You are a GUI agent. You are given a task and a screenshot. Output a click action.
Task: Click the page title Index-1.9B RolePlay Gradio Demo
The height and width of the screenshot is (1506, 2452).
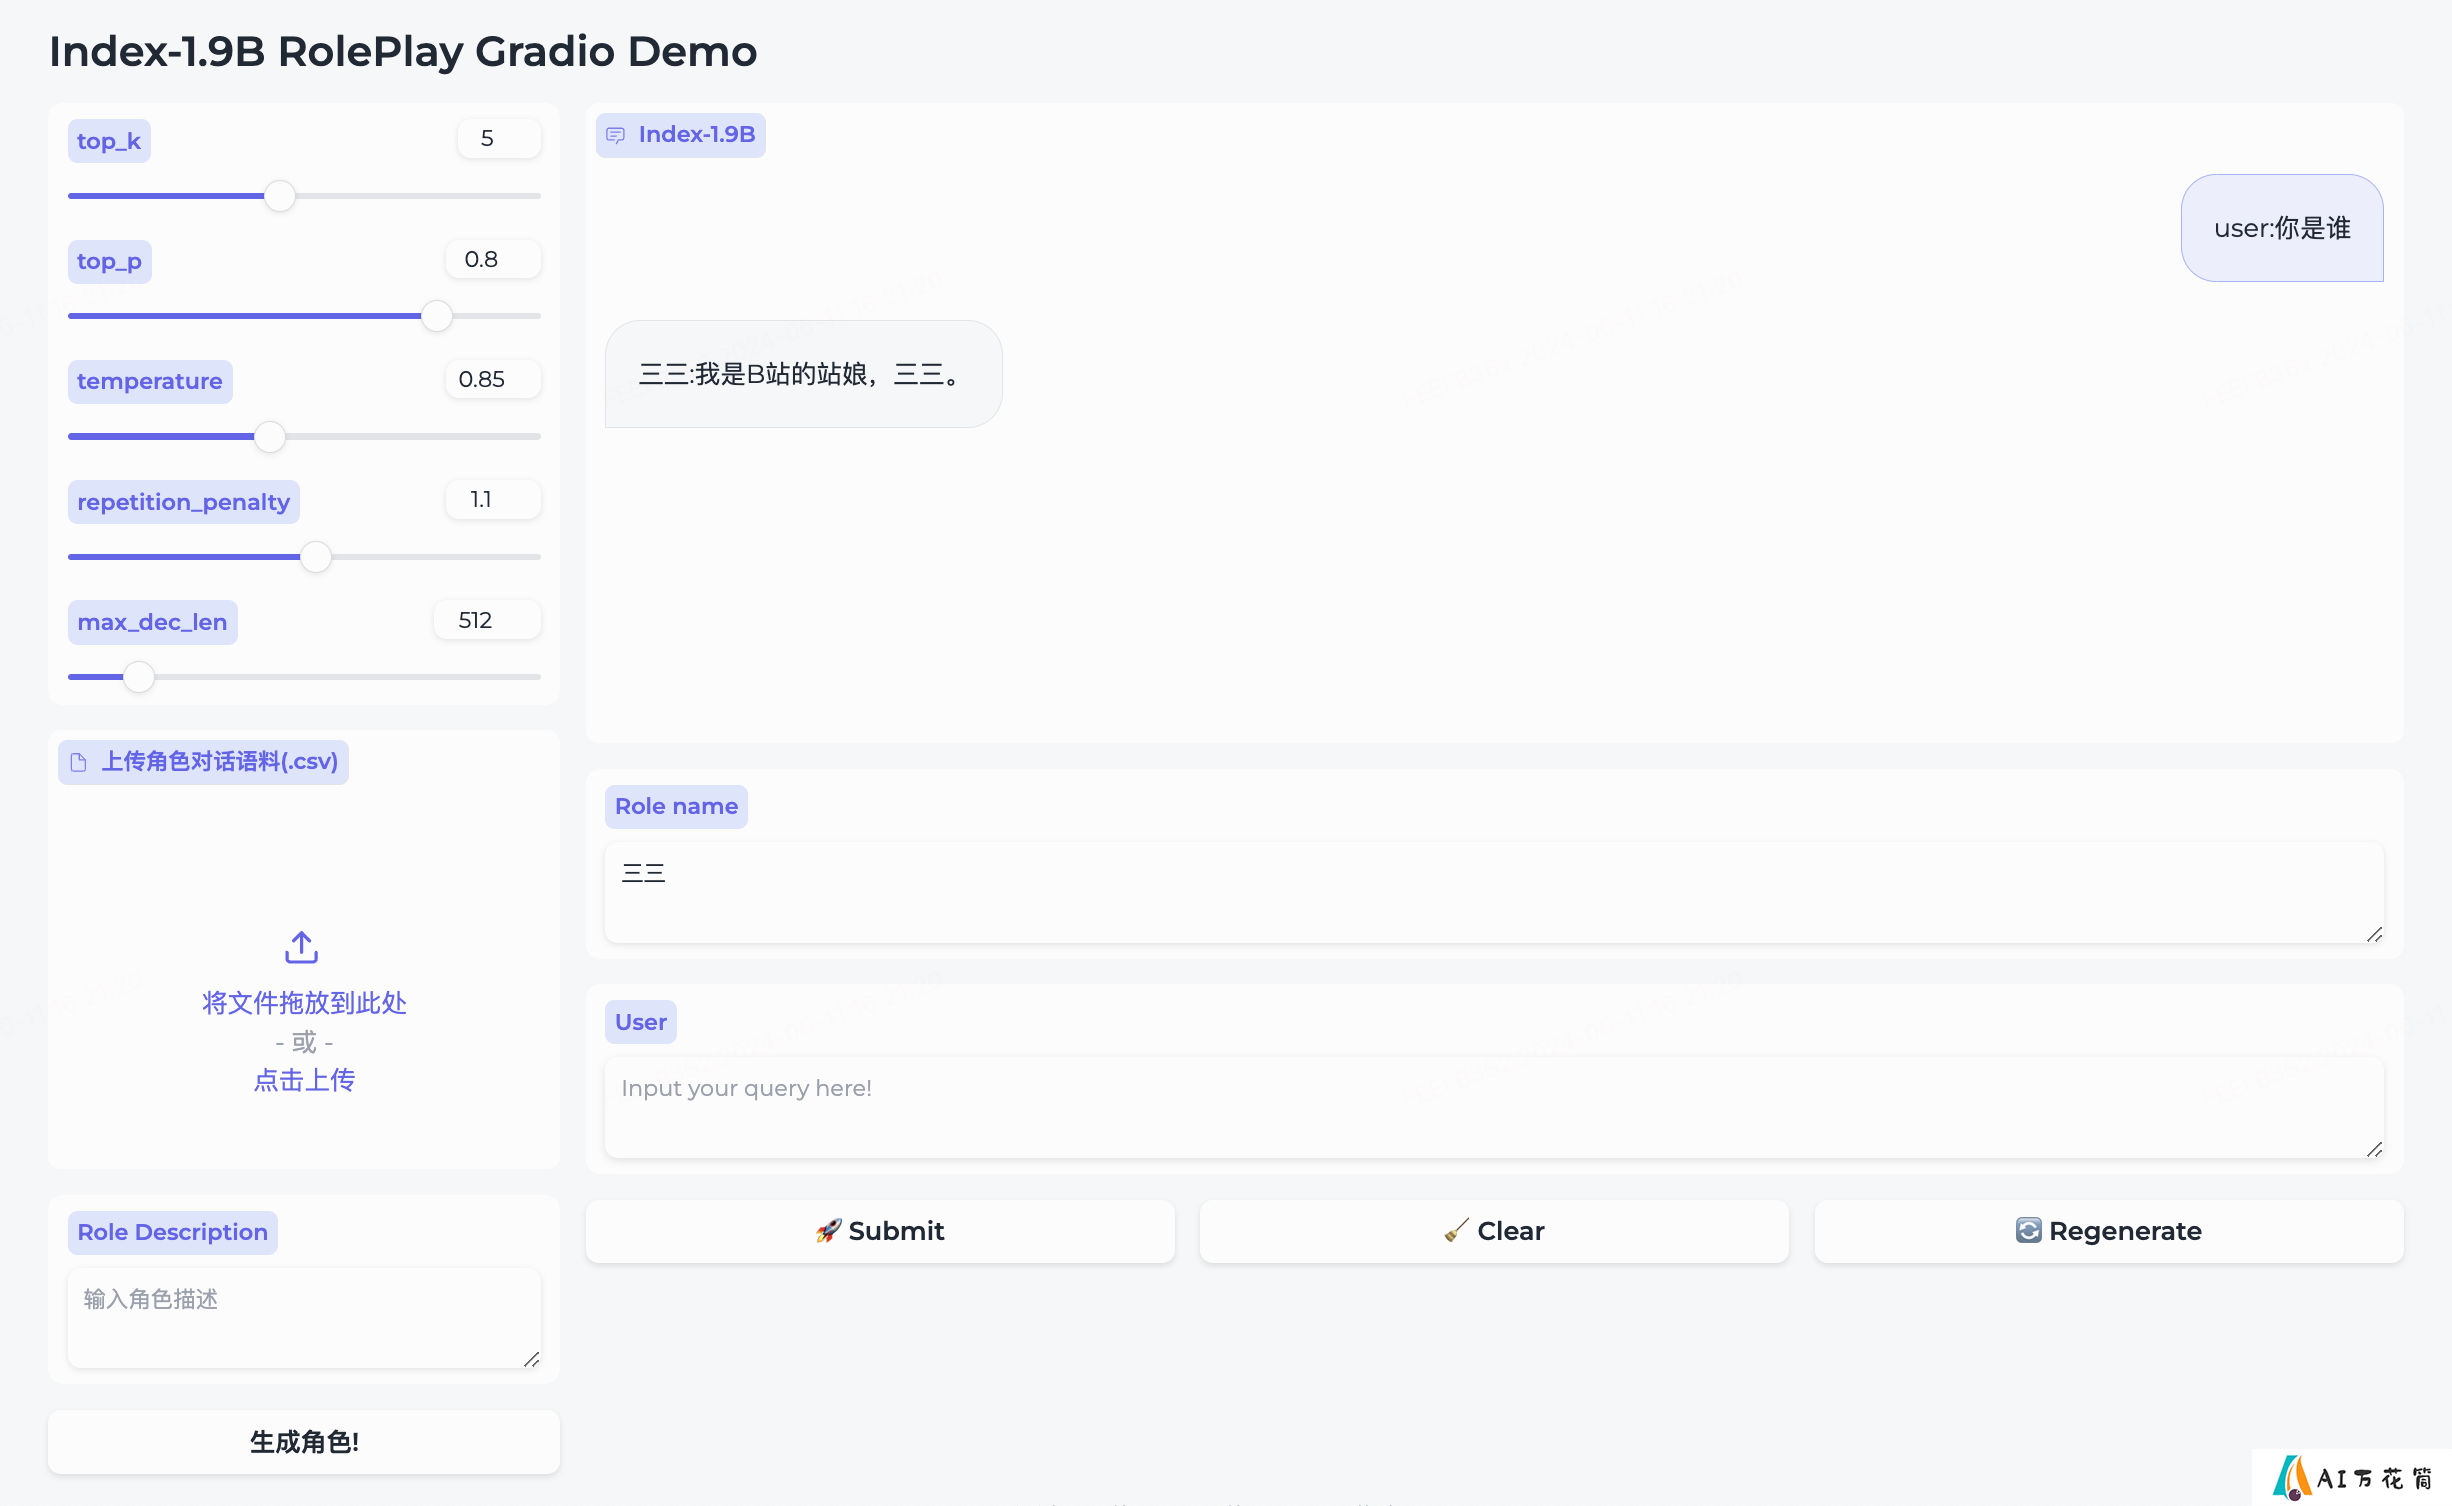pyautogui.click(x=403, y=51)
